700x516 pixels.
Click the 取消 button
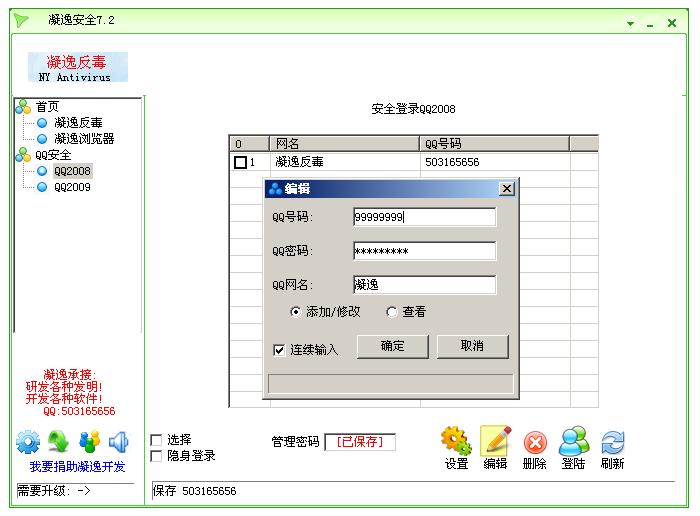pos(472,346)
